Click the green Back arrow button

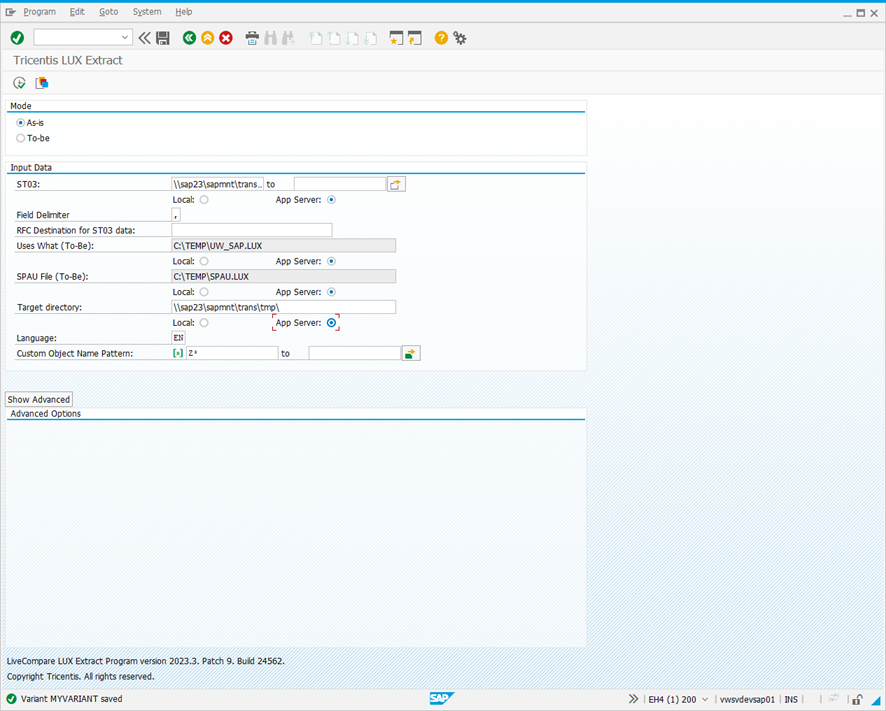pyautogui.click(x=189, y=38)
